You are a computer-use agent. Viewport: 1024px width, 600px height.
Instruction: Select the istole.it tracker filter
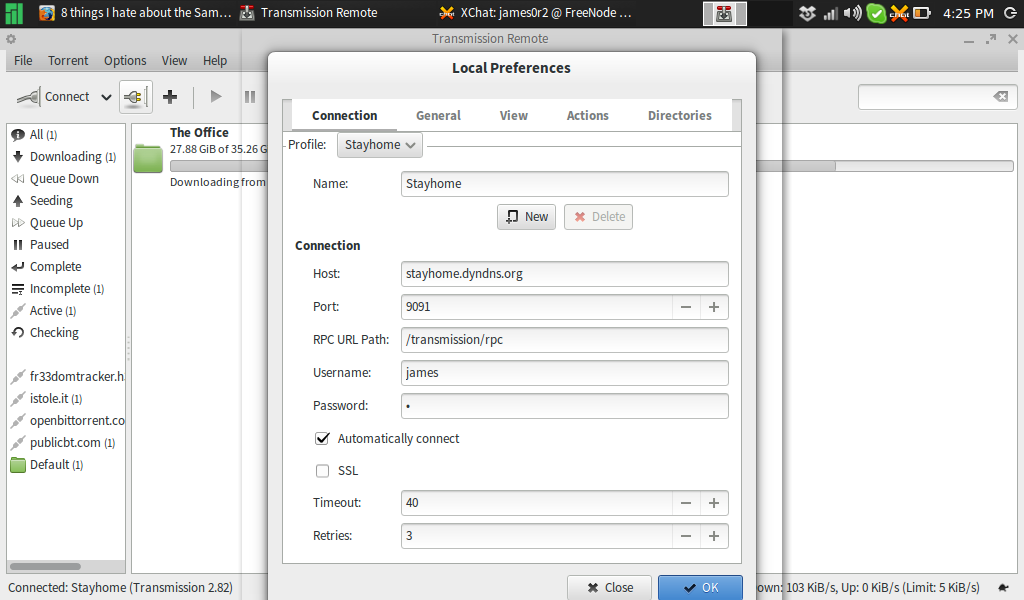click(x=46, y=399)
